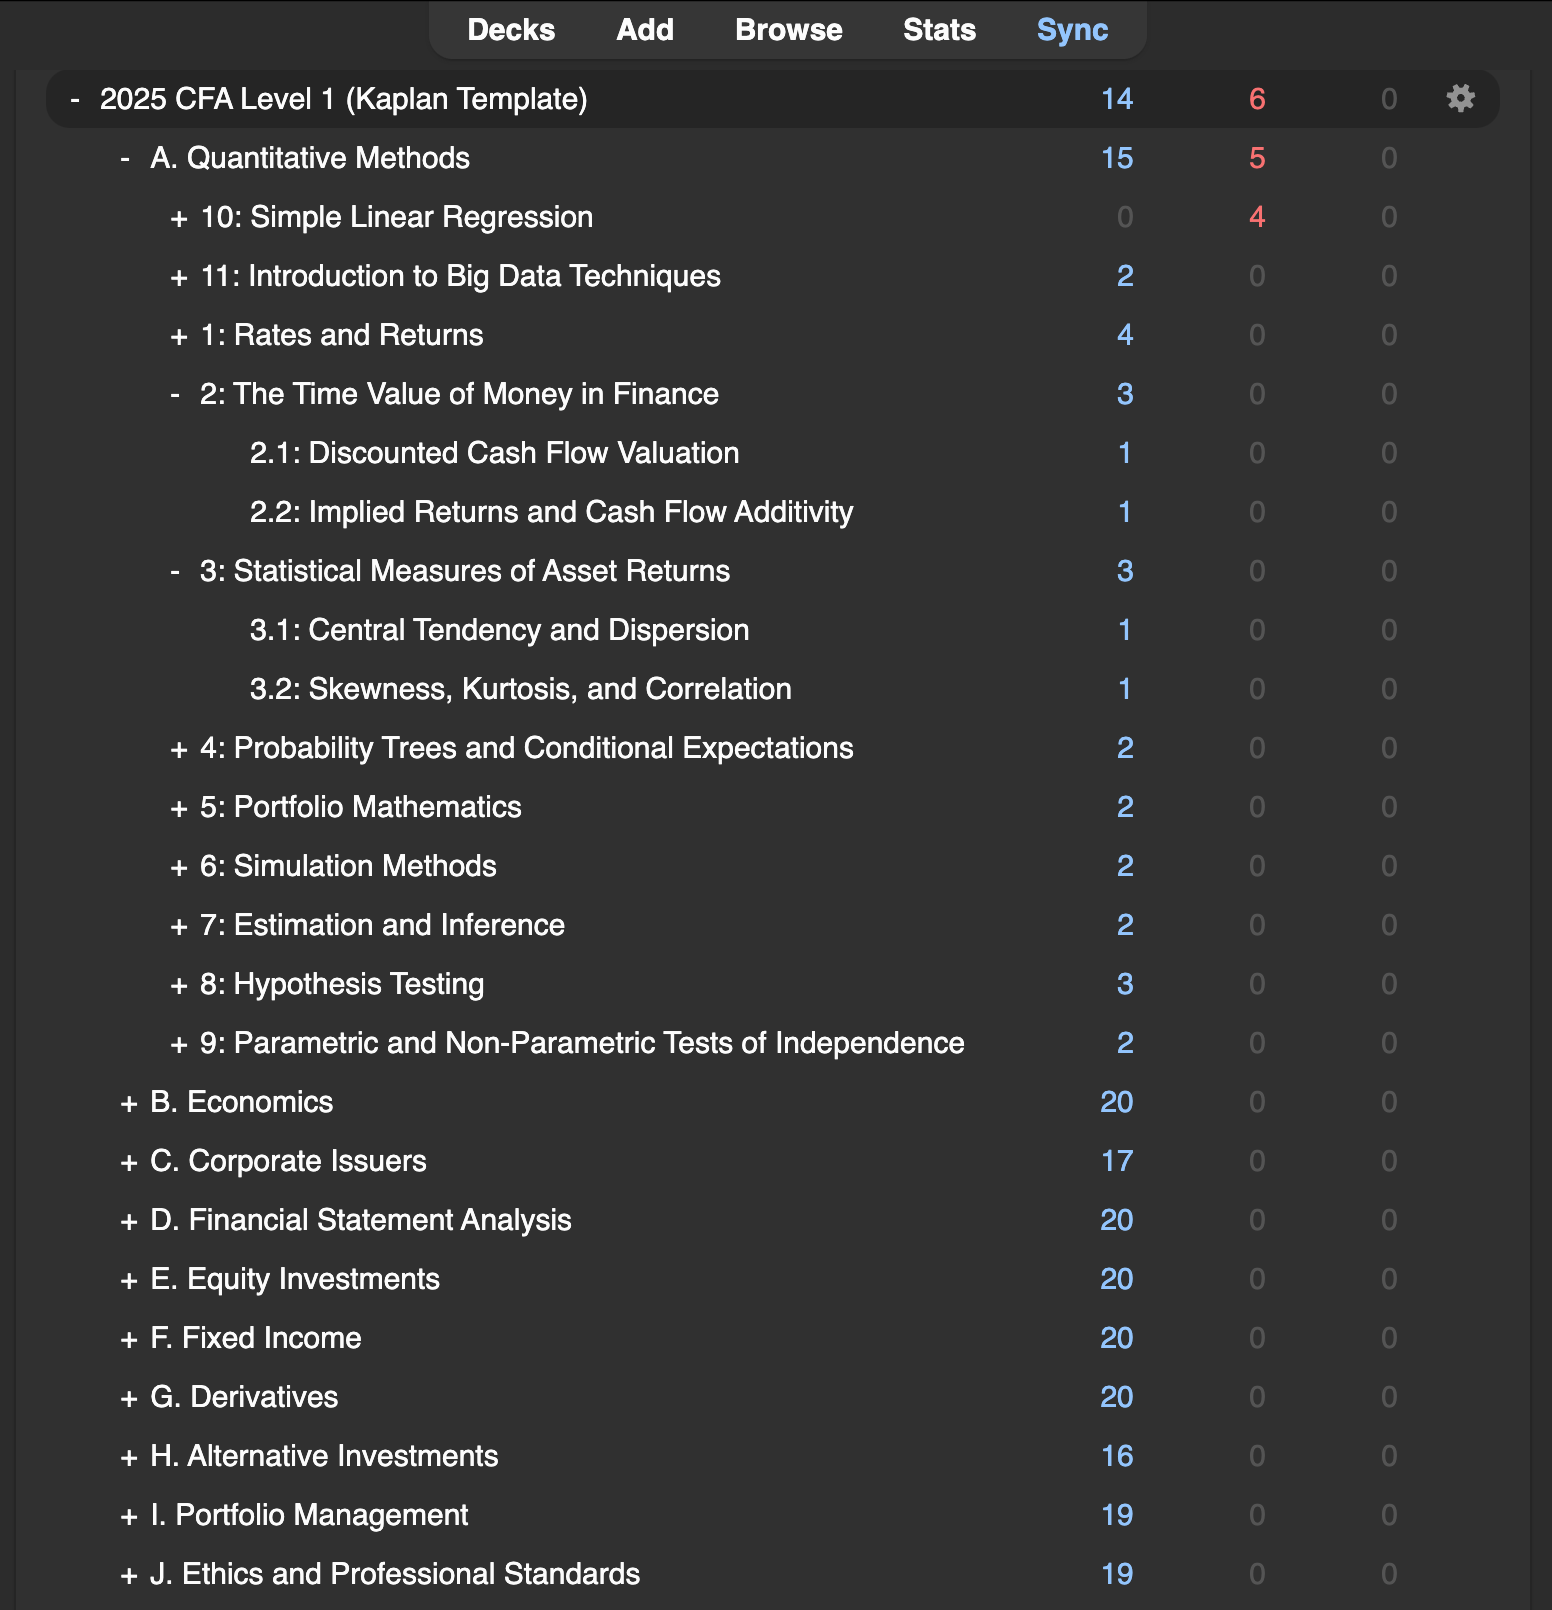This screenshot has width=1552, height=1610.
Task: Expand G. Derivatives deck
Action: pyautogui.click(x=129, y=1398)
